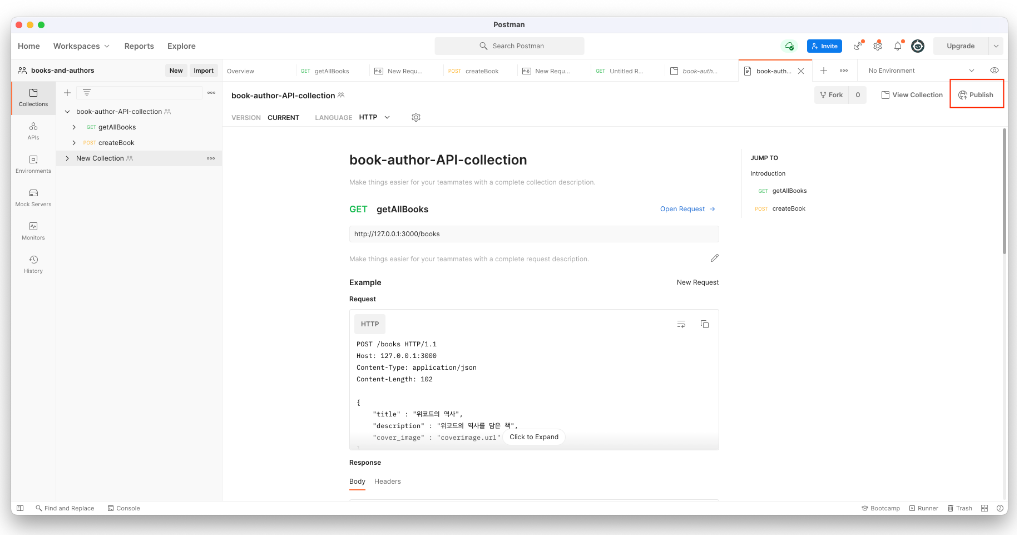Select the response Headers tab
Viewport: 1017px width, 535px height.
388,482
